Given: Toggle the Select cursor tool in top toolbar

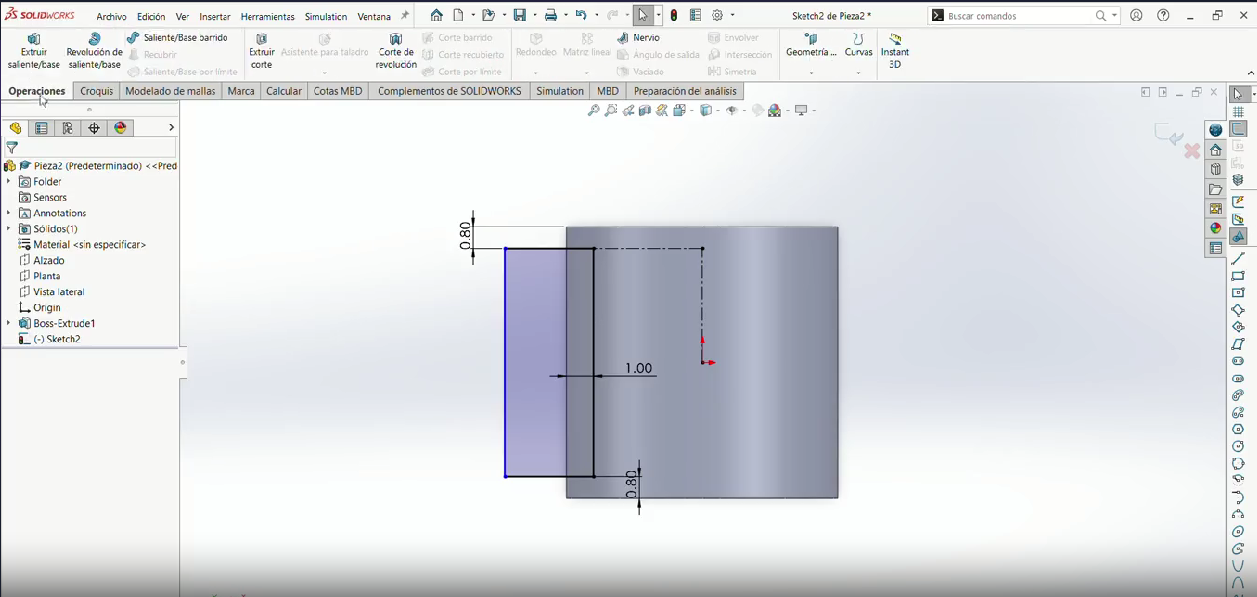Looking at the screenshot, I should tap(643, 15).
